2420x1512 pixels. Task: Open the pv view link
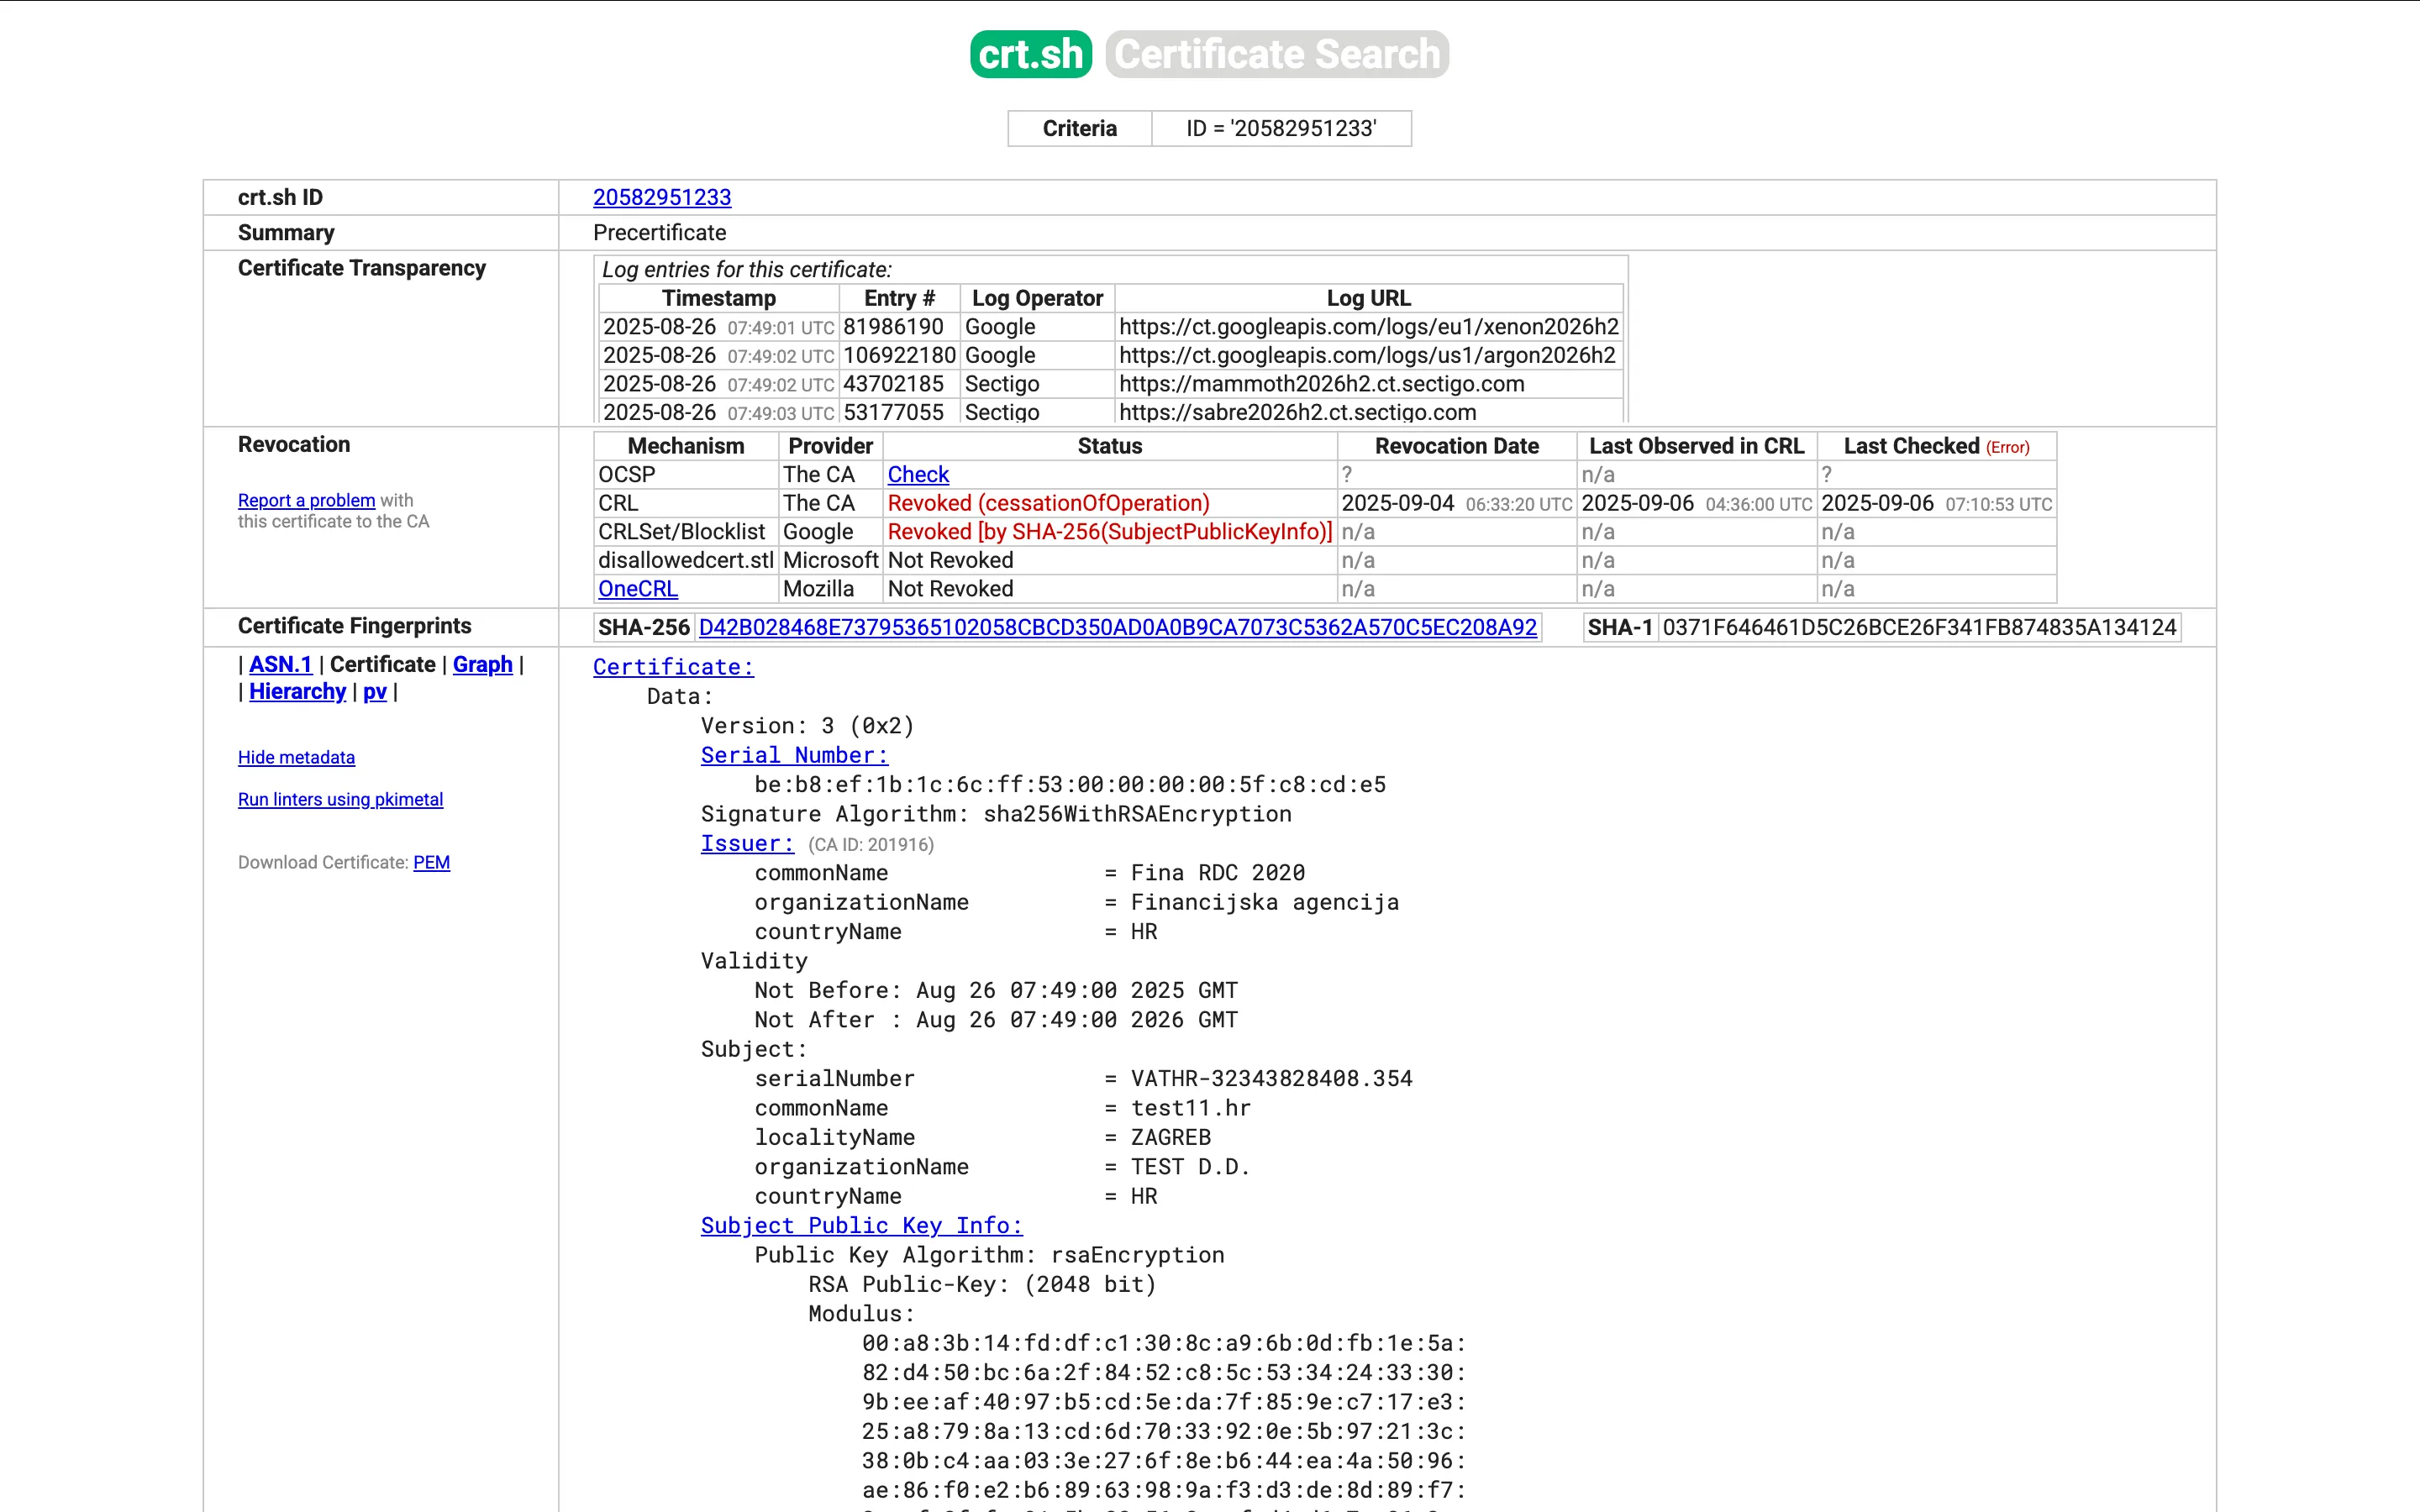[x=374, y=691]
